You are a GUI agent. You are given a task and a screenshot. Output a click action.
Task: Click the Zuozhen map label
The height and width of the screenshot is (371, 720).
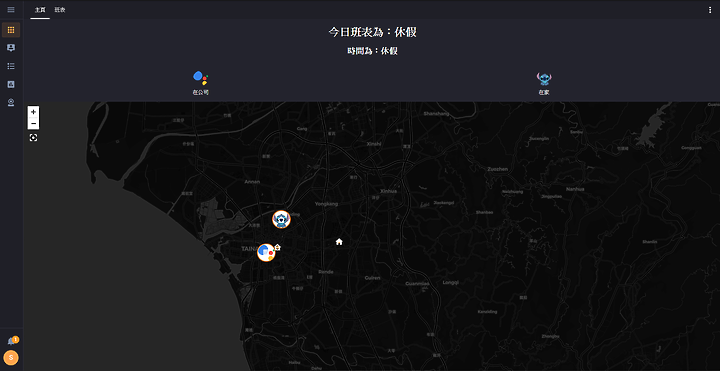pyautogui.click(x=498, y=169)
